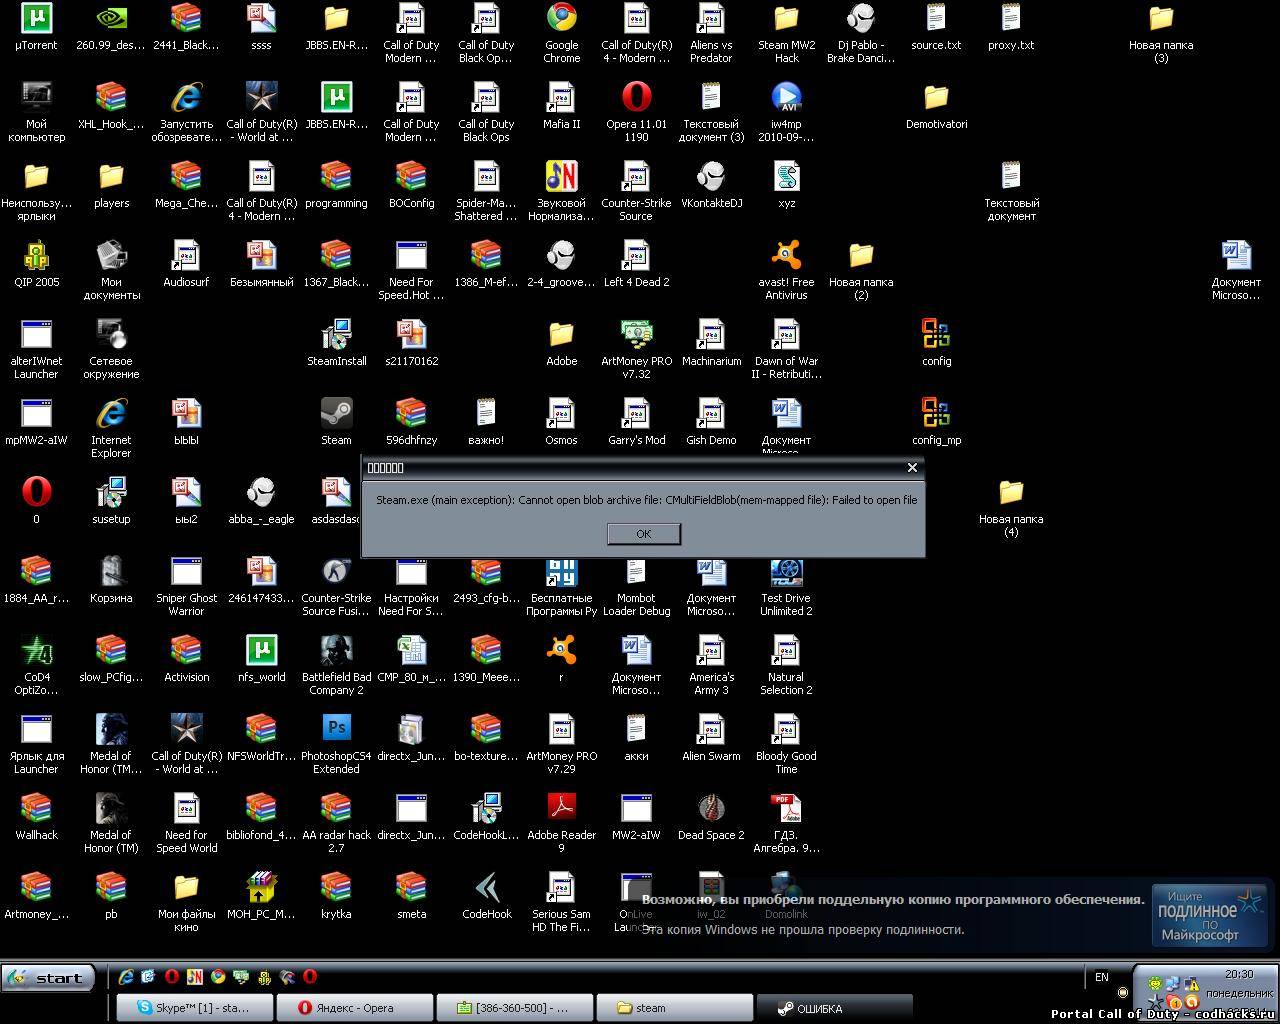1280x1024 pixels.
Task: Open the Dead Space 2 shortcut
Action: point(711,817)
